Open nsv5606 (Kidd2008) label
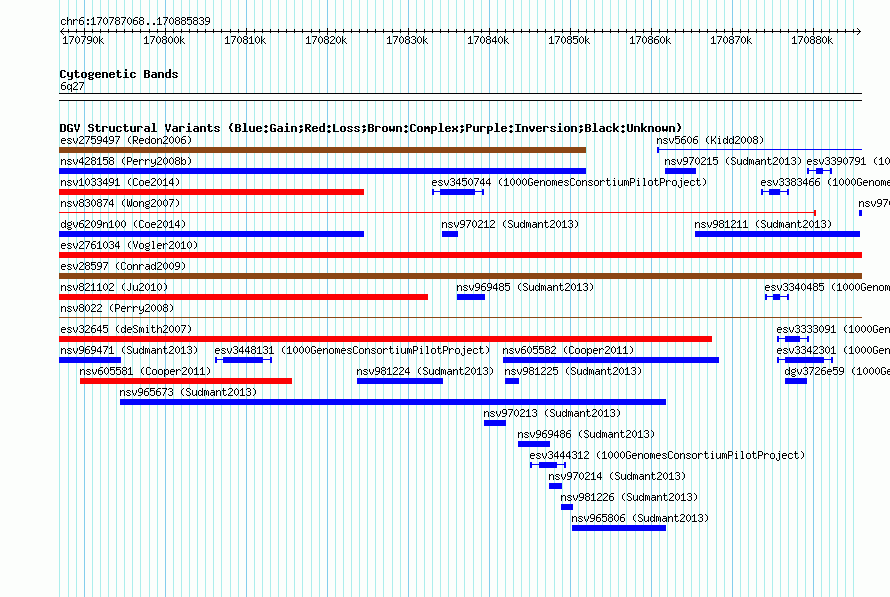This screenshot has width=890, height=597. coord(710,140)
